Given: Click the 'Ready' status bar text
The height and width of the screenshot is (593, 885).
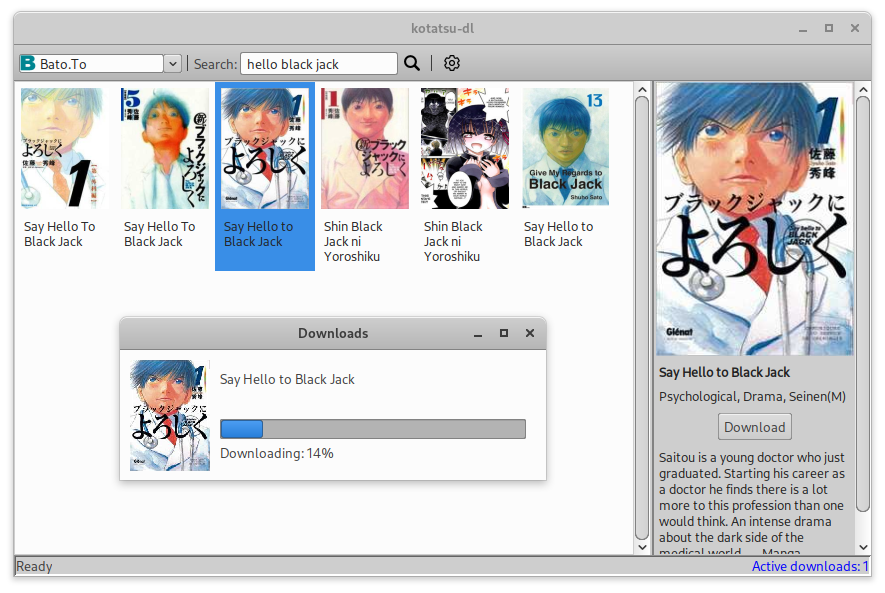Looking at the screenshot, I should click(x=34, y=566).
